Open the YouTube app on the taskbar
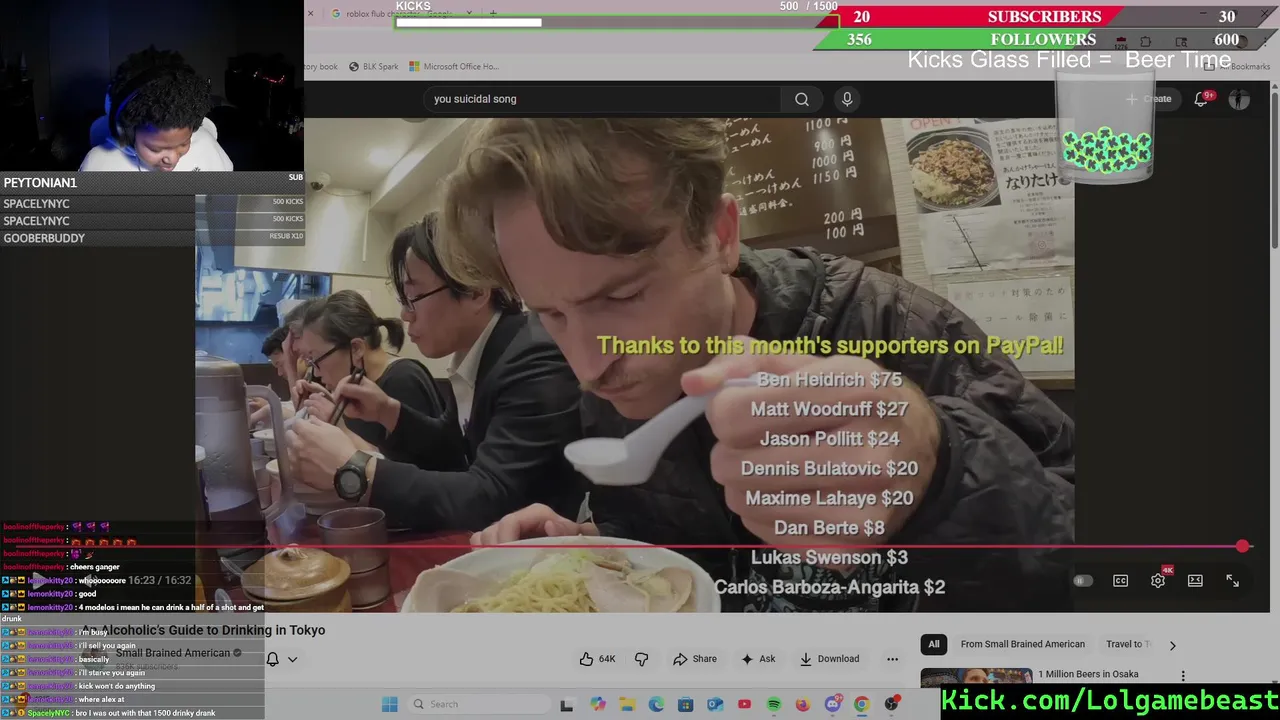This screenshot has width=1280, height=720. (x=744, y=704)
